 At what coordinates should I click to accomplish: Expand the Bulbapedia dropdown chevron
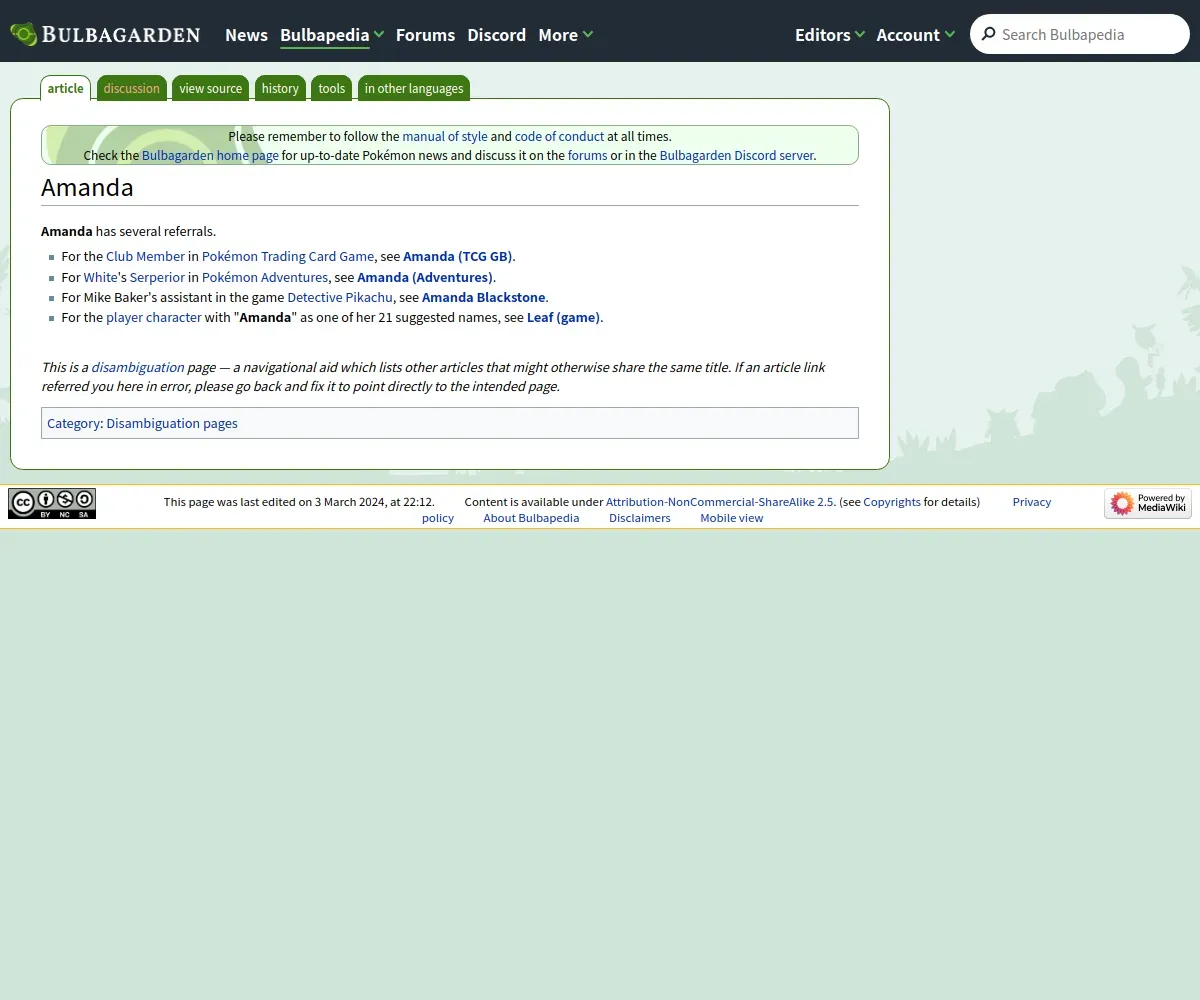[x=379, y=35]
